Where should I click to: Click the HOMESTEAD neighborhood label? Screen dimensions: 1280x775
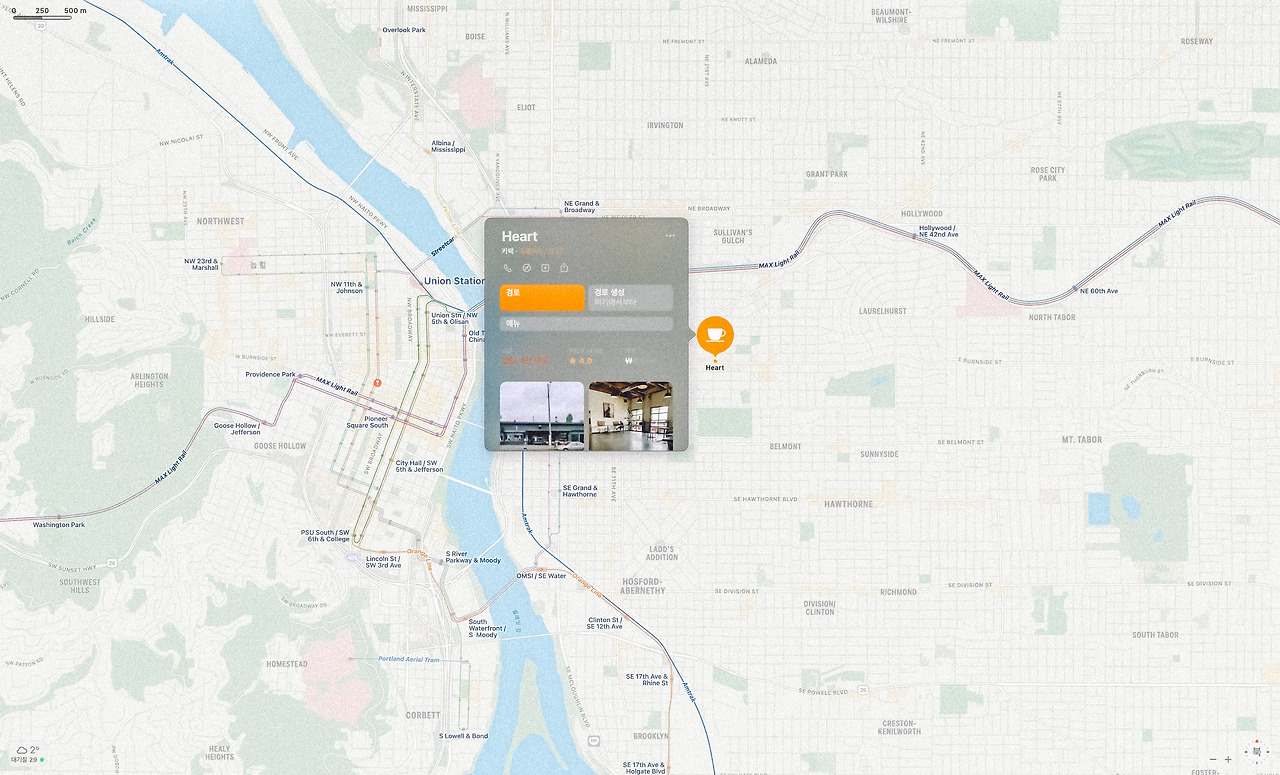pos(287,664)
